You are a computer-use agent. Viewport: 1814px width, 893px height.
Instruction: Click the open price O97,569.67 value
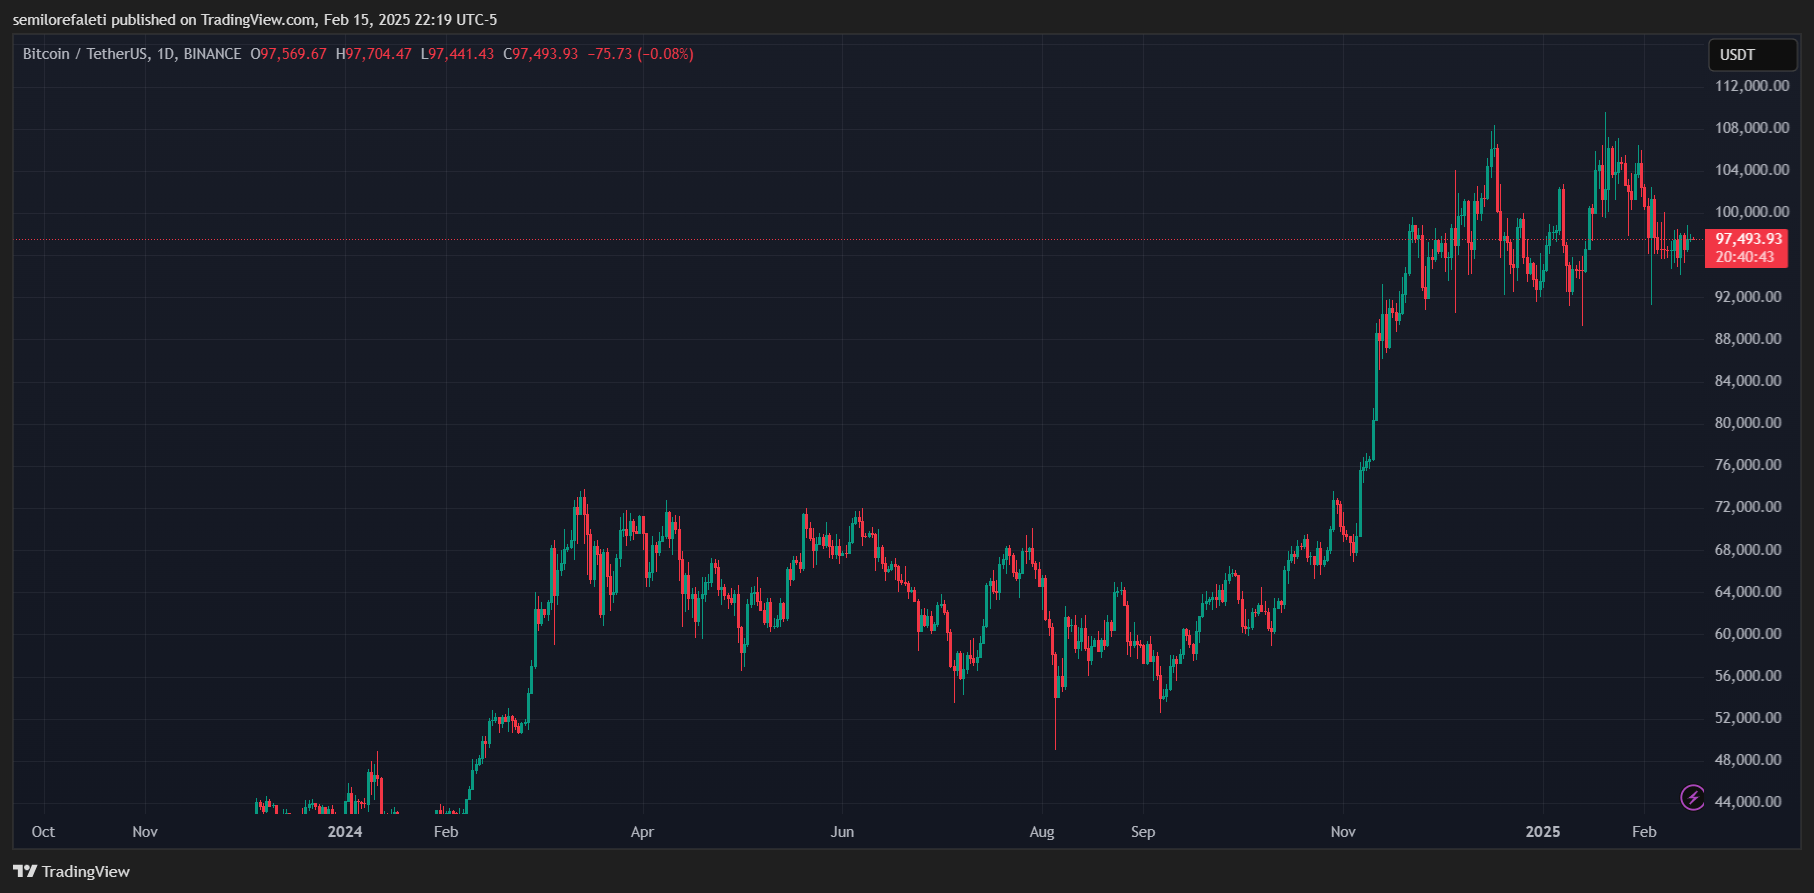point(288,54)
